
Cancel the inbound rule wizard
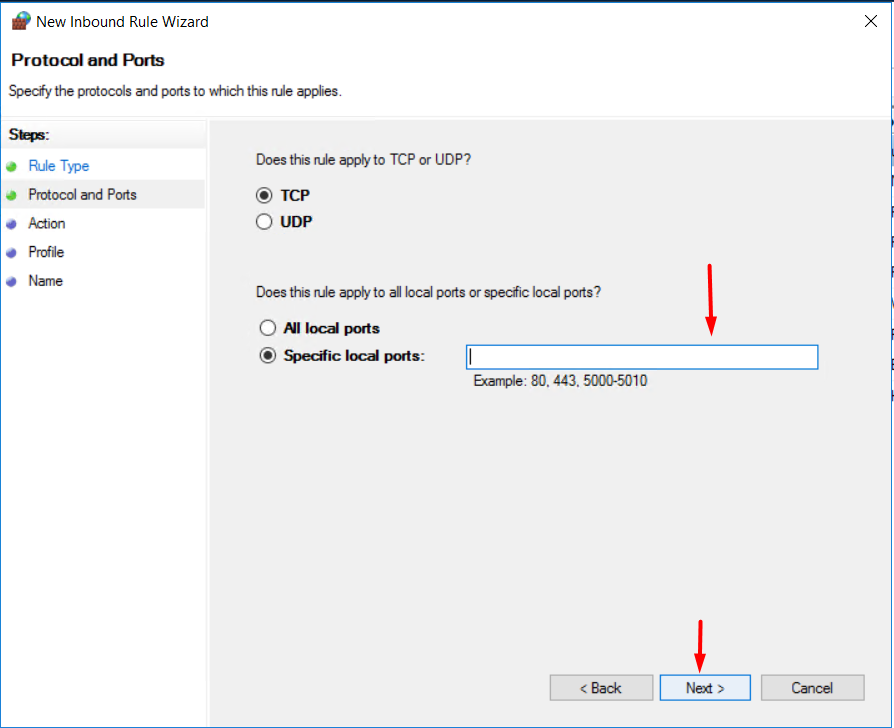coord(811,688)
